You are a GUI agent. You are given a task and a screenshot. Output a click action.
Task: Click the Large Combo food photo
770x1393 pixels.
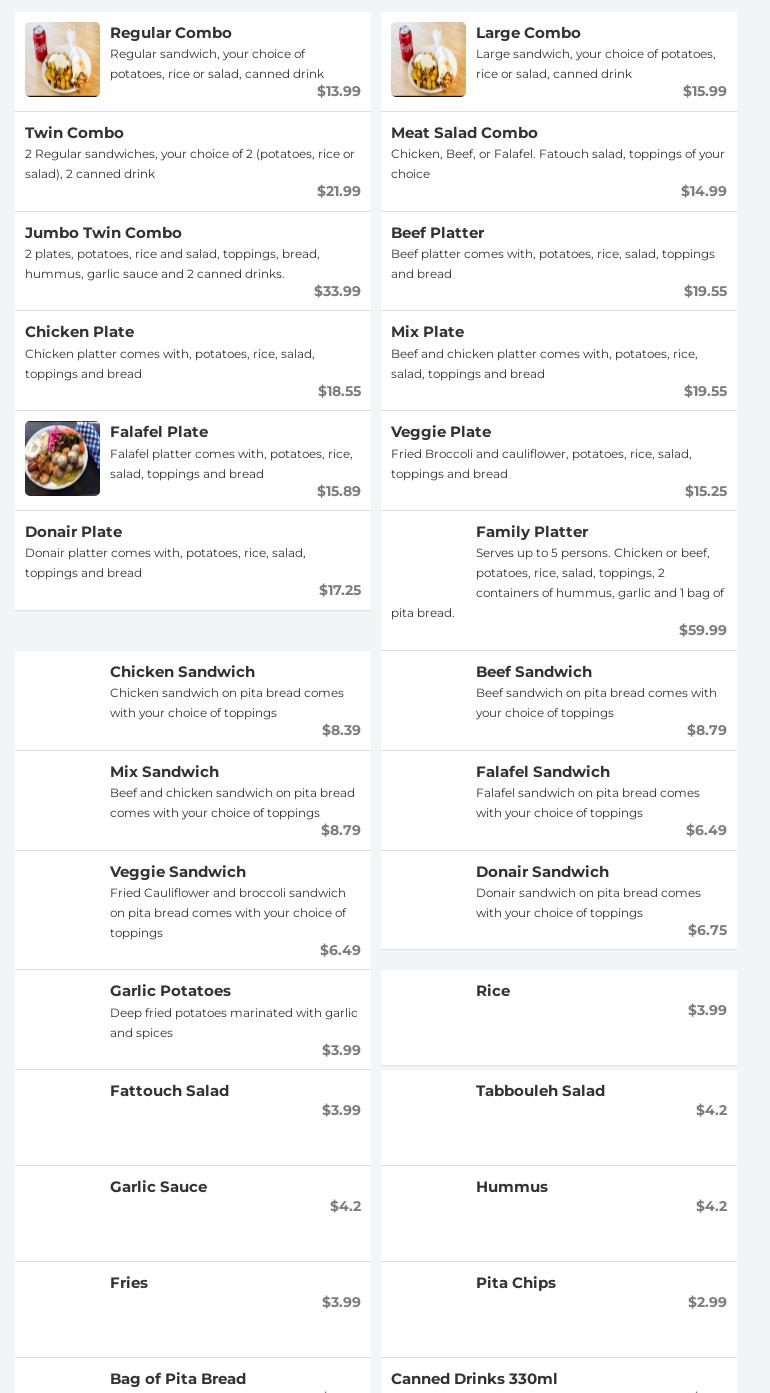[x=428, y=60]
